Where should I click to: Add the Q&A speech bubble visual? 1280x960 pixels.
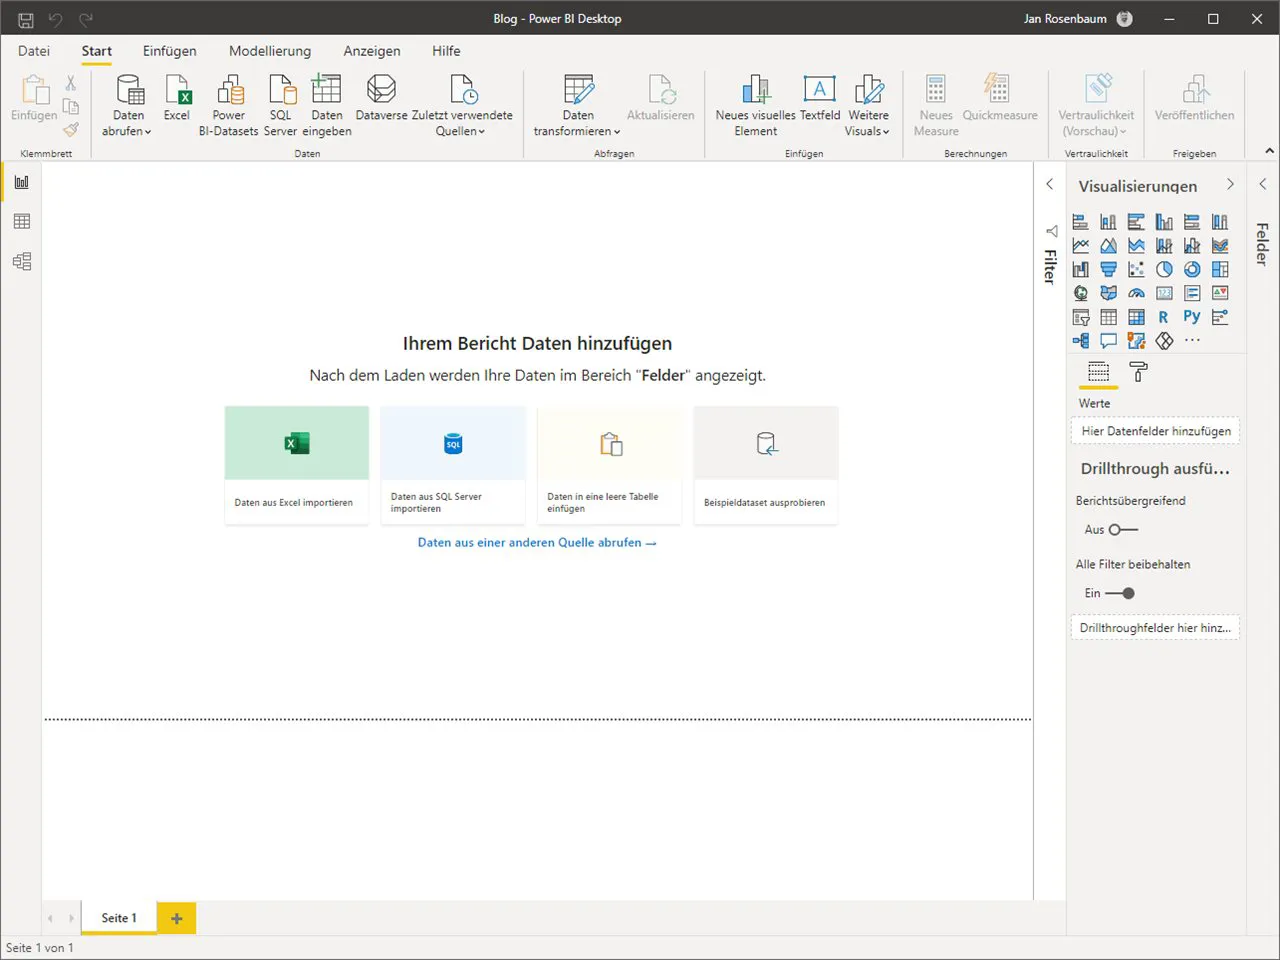pos(1108,341)
